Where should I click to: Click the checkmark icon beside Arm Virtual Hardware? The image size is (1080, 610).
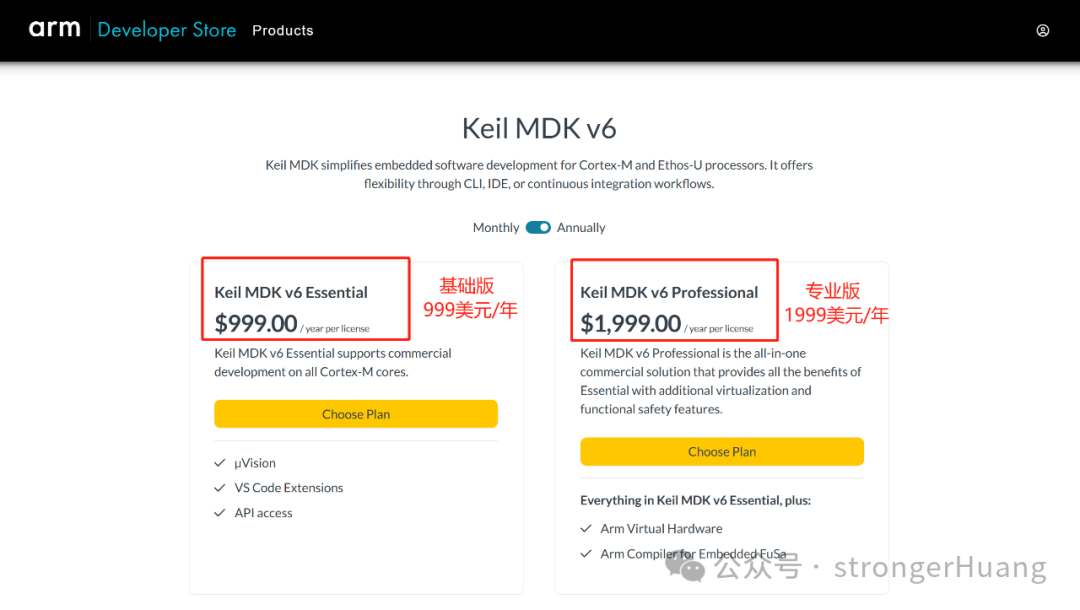pos(586,528)
